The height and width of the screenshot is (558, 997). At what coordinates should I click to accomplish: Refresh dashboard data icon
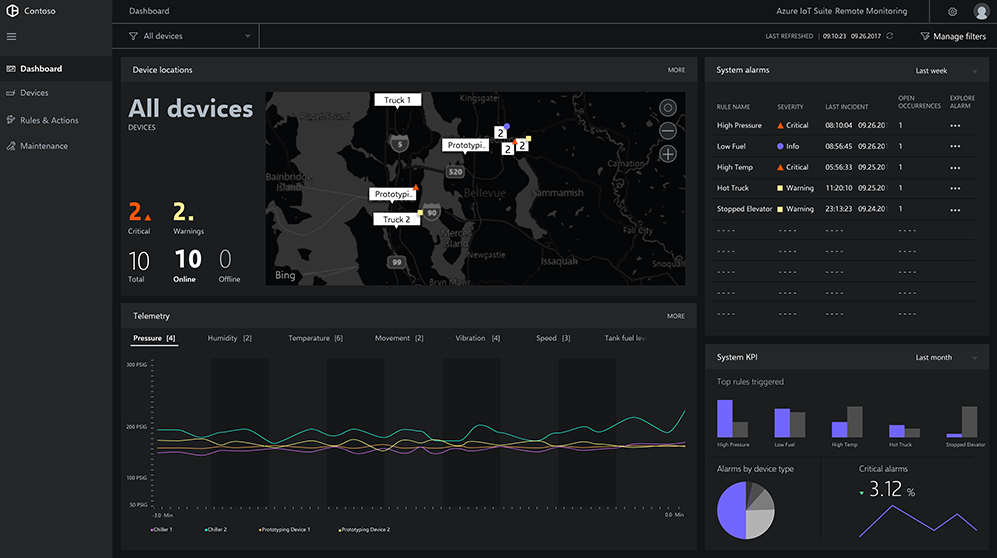click(x=890, y=36)
